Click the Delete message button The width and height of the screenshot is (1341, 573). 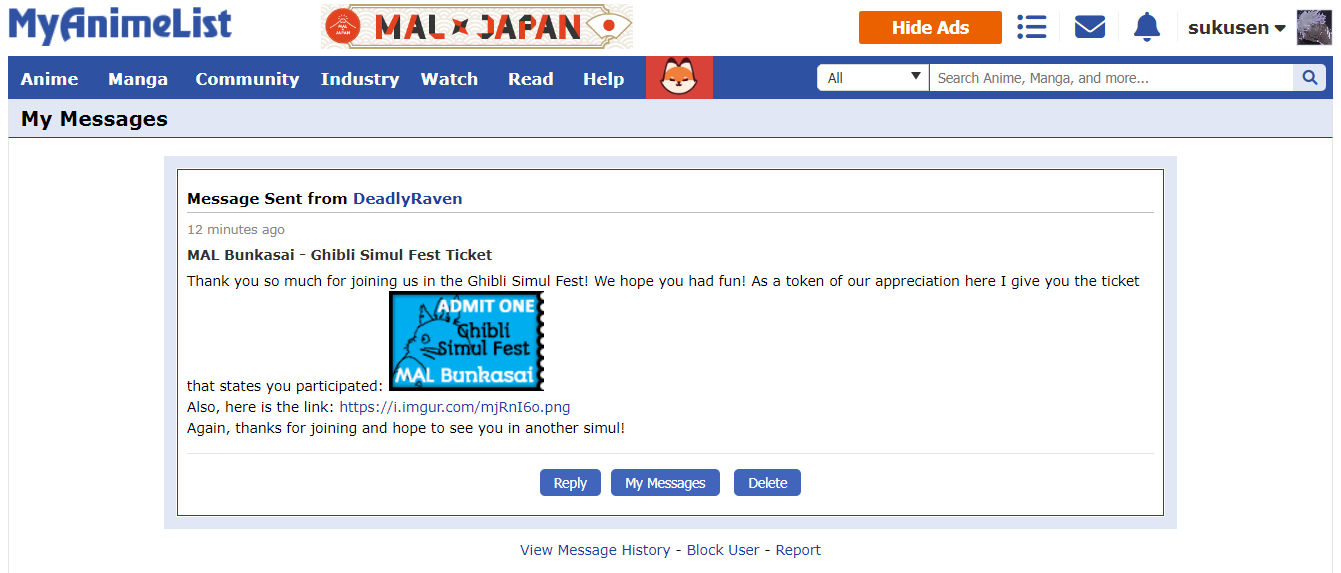[767, 482]
